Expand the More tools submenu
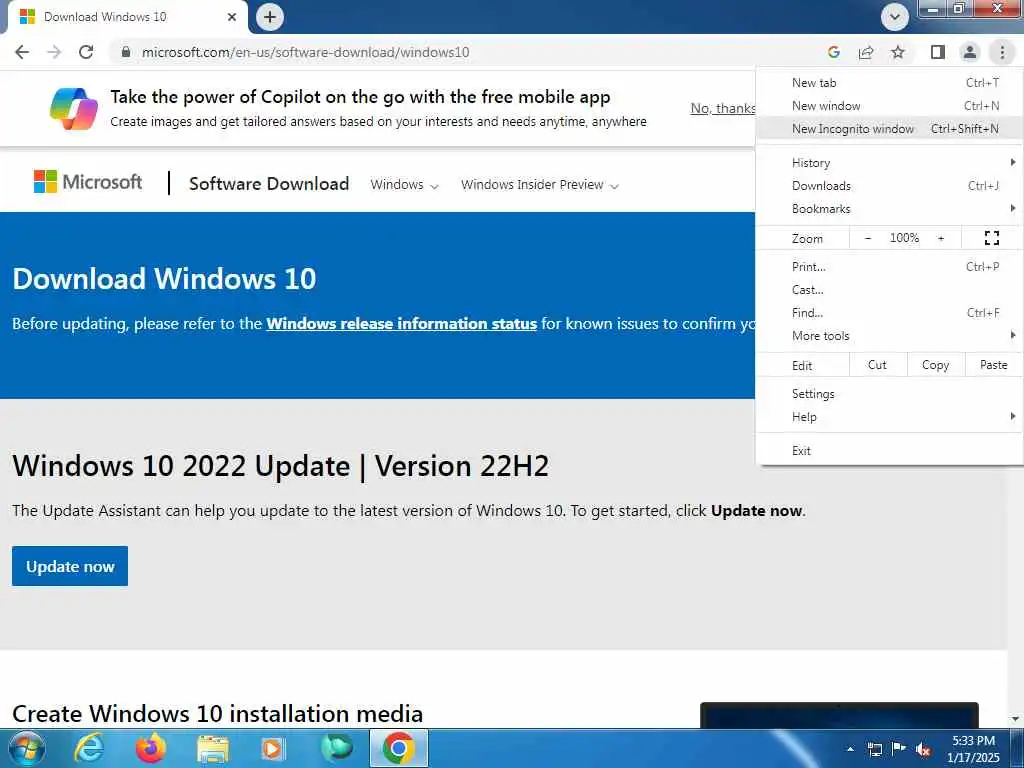This screenshot has height=768, width=1024. [889, 336]
